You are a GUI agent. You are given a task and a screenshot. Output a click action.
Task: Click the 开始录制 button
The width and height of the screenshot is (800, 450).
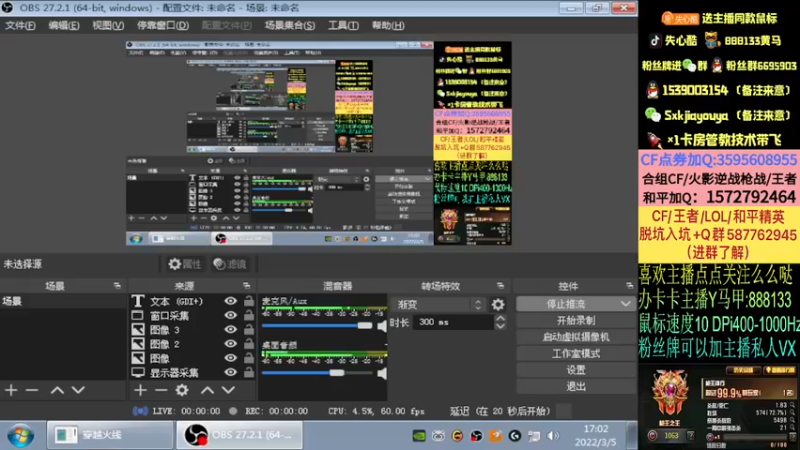point(576,320)
